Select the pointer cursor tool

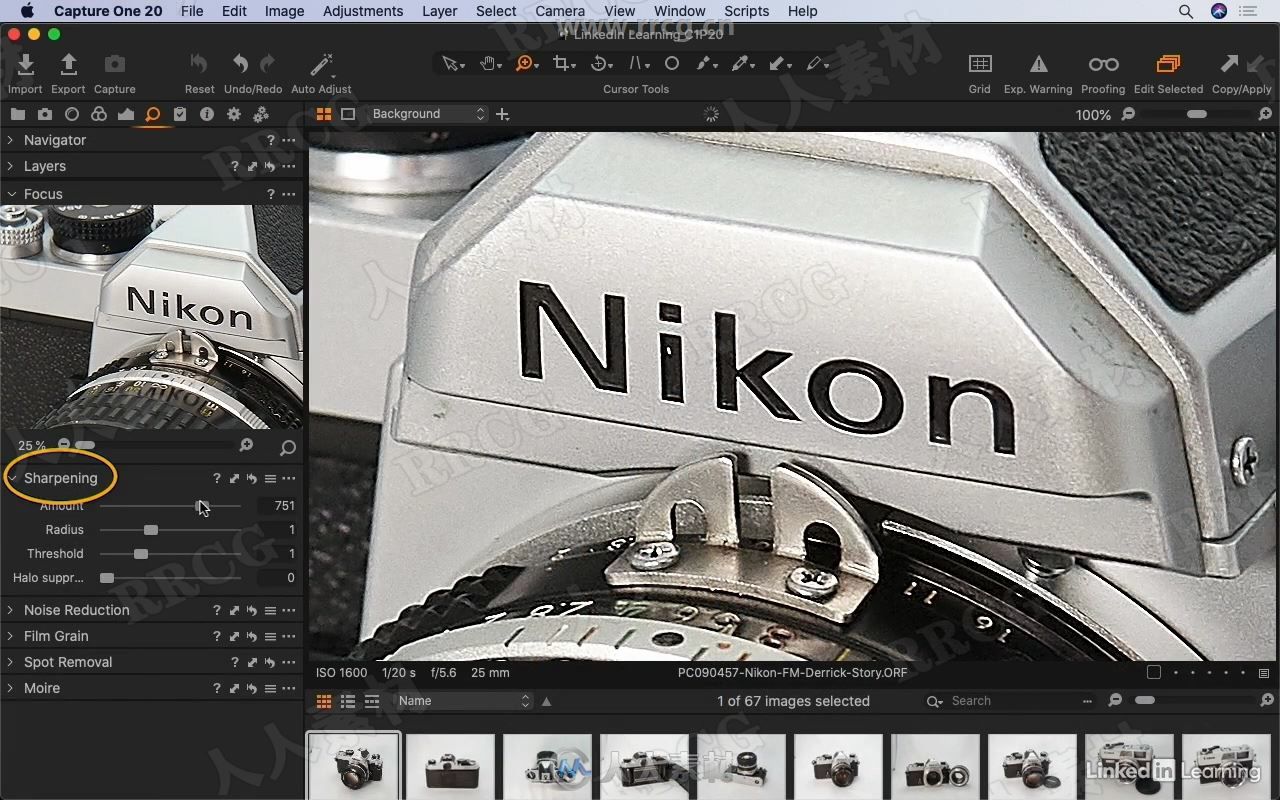coord(451,64)
